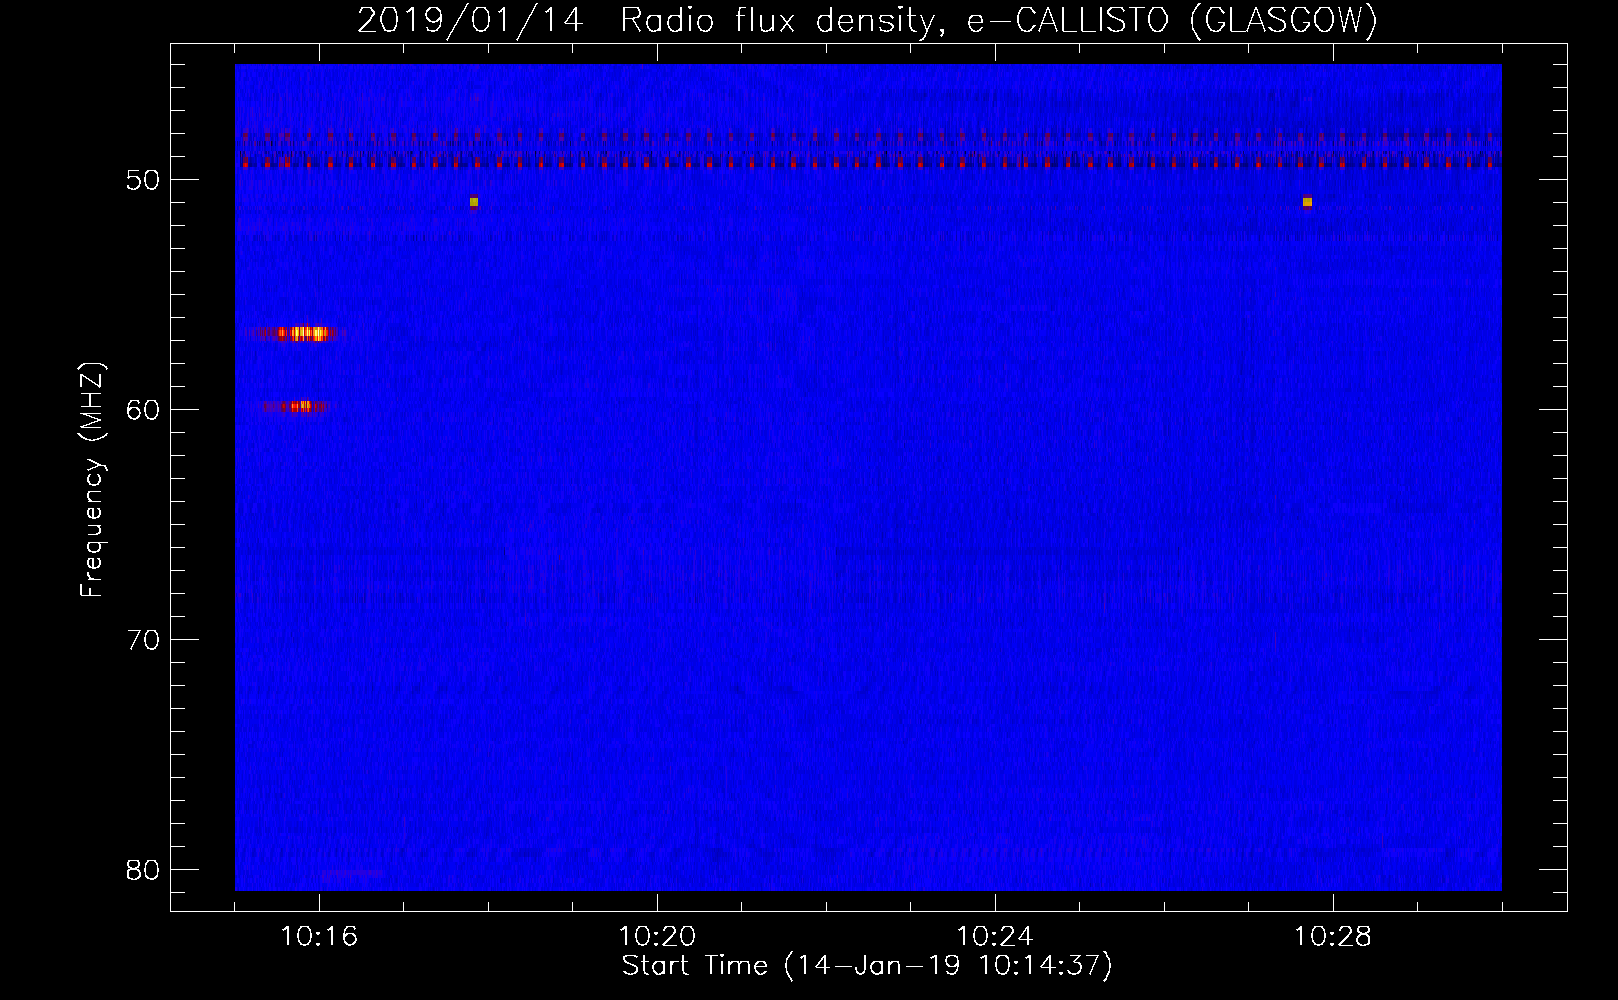This screenshot has height=1000, width=1618.
Task: Click the 10:28 time axis label
Action: coord(1333,937)
